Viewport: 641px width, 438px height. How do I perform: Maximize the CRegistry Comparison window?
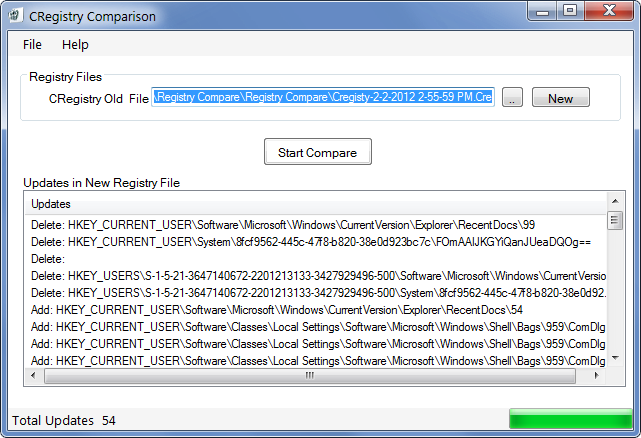(570, 11)
